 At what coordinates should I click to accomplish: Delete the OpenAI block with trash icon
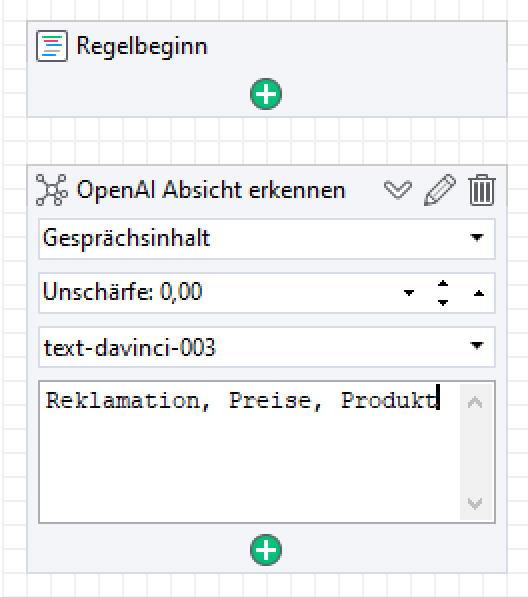[482, 190]
